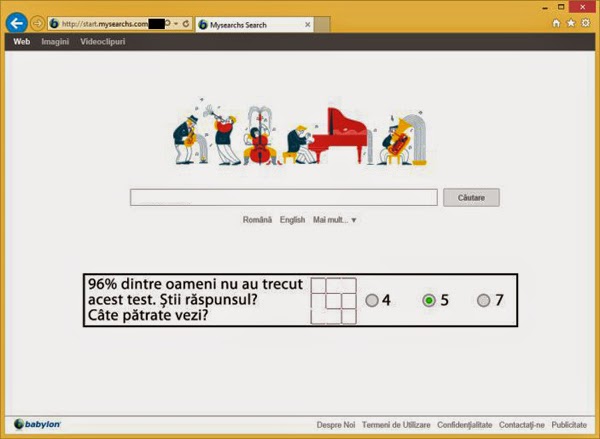Switch to Videoclipuri search category
The image size is (600, 439).
point(103,42)
